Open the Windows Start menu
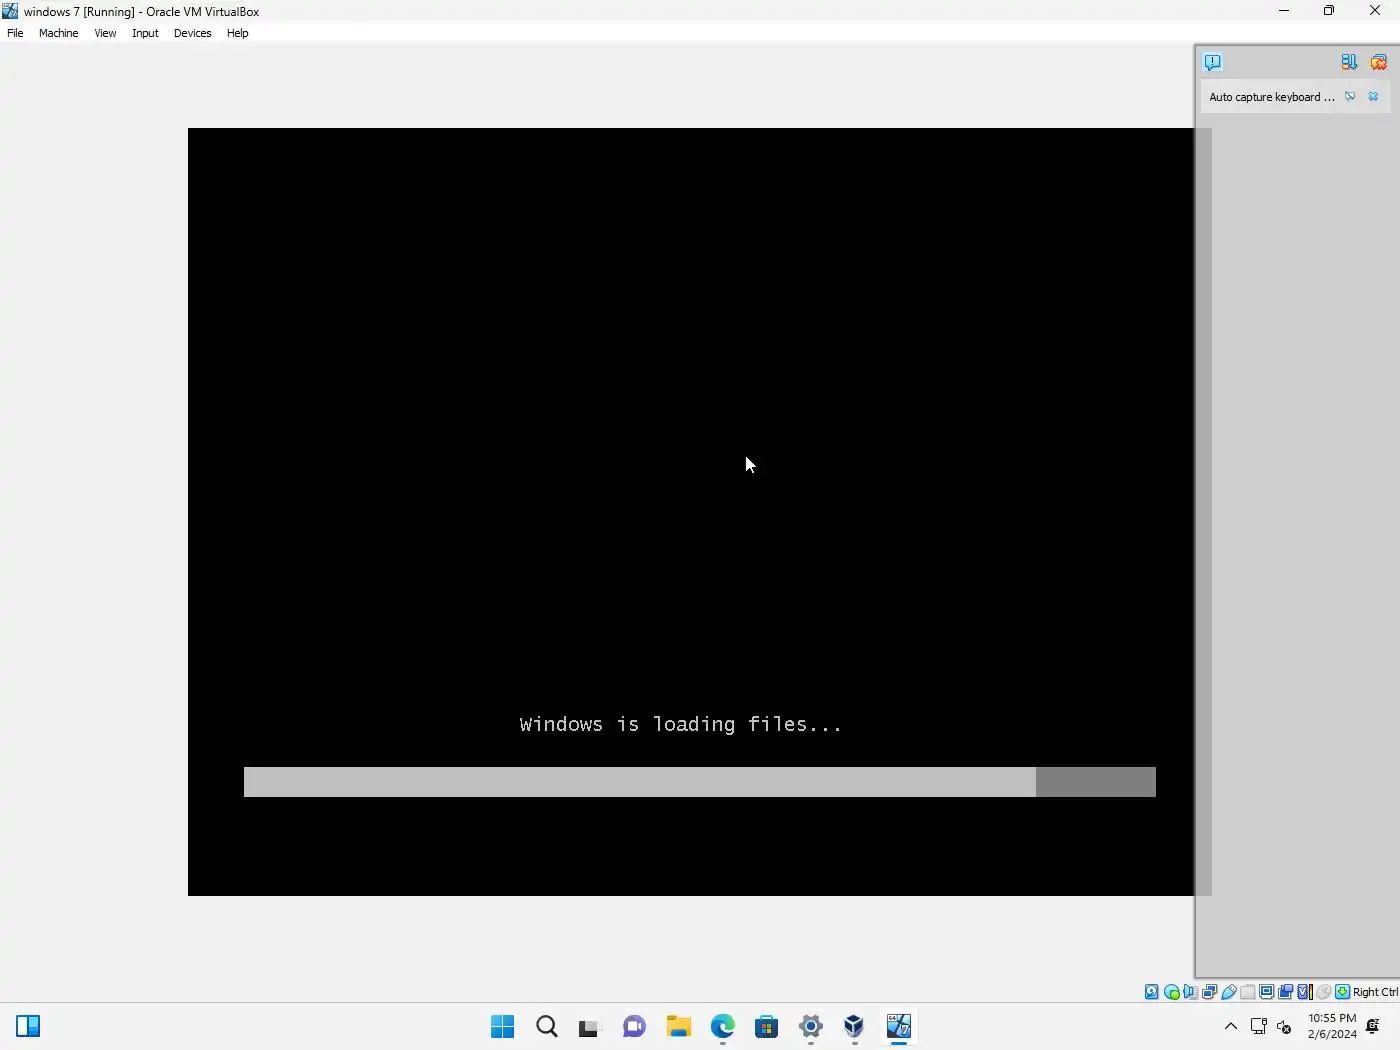 click(502, 1026)
